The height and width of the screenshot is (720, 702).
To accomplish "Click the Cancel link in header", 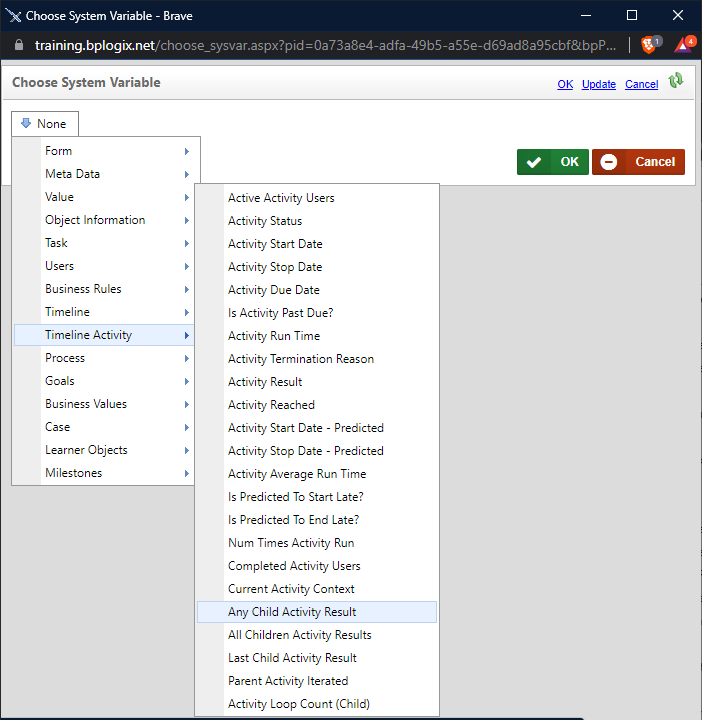I will [641, 84].
